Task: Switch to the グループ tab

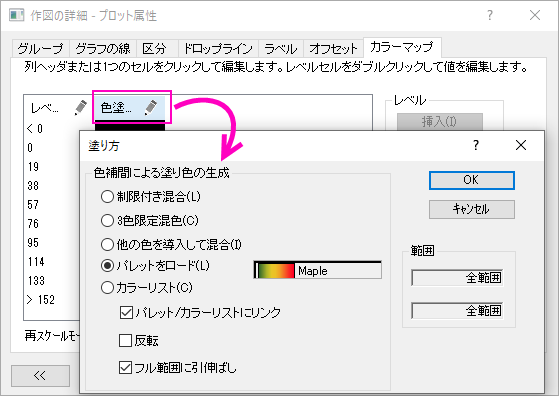Action: point(41,48)
